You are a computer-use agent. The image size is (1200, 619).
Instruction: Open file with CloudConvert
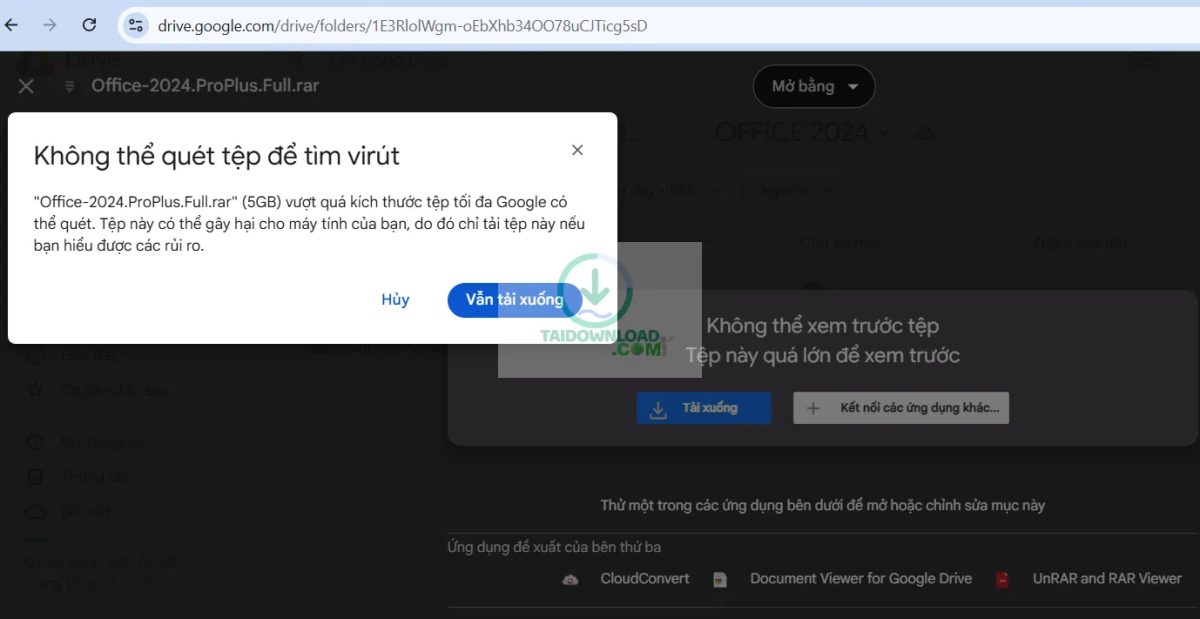point(644,578)
